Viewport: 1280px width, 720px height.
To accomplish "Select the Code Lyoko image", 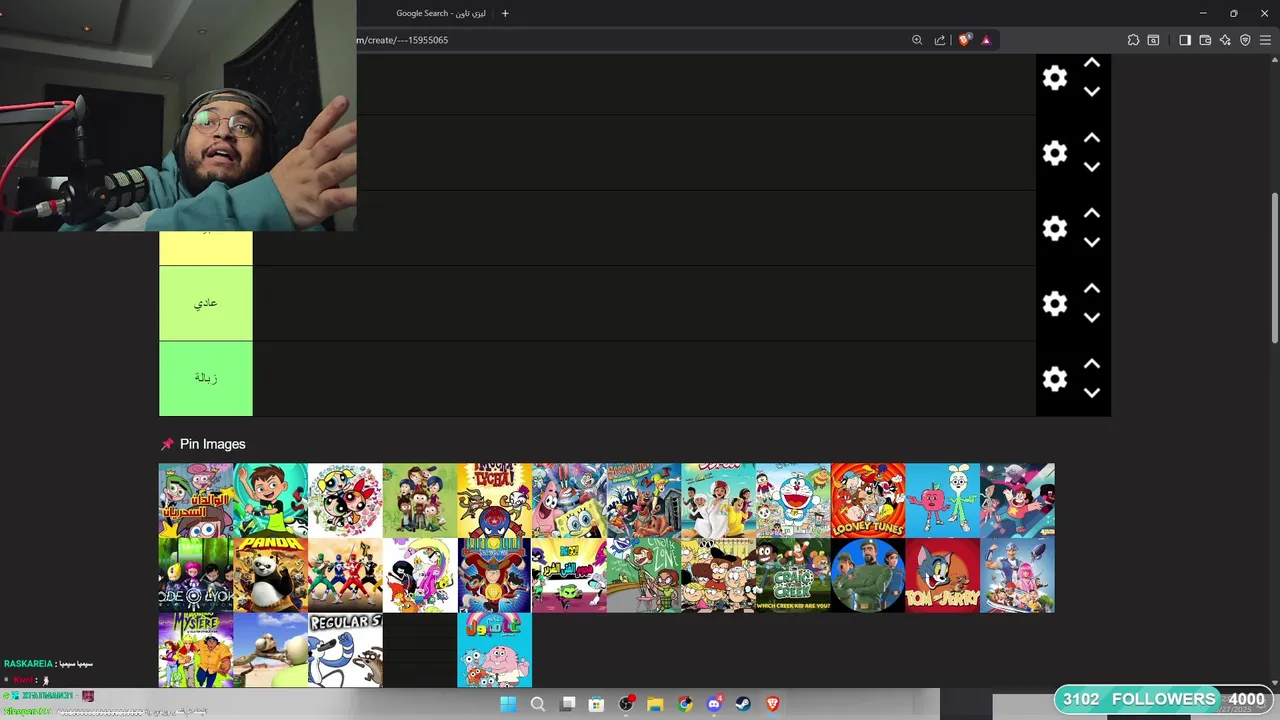I will tap(196, 575).
